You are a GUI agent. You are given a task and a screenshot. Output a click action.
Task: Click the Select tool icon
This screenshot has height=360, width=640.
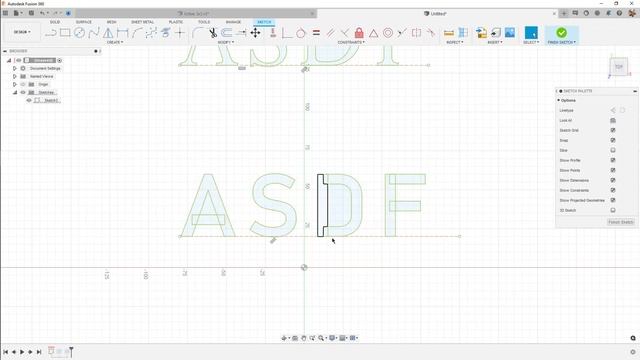pyautogui.click(x=531, y=33)
